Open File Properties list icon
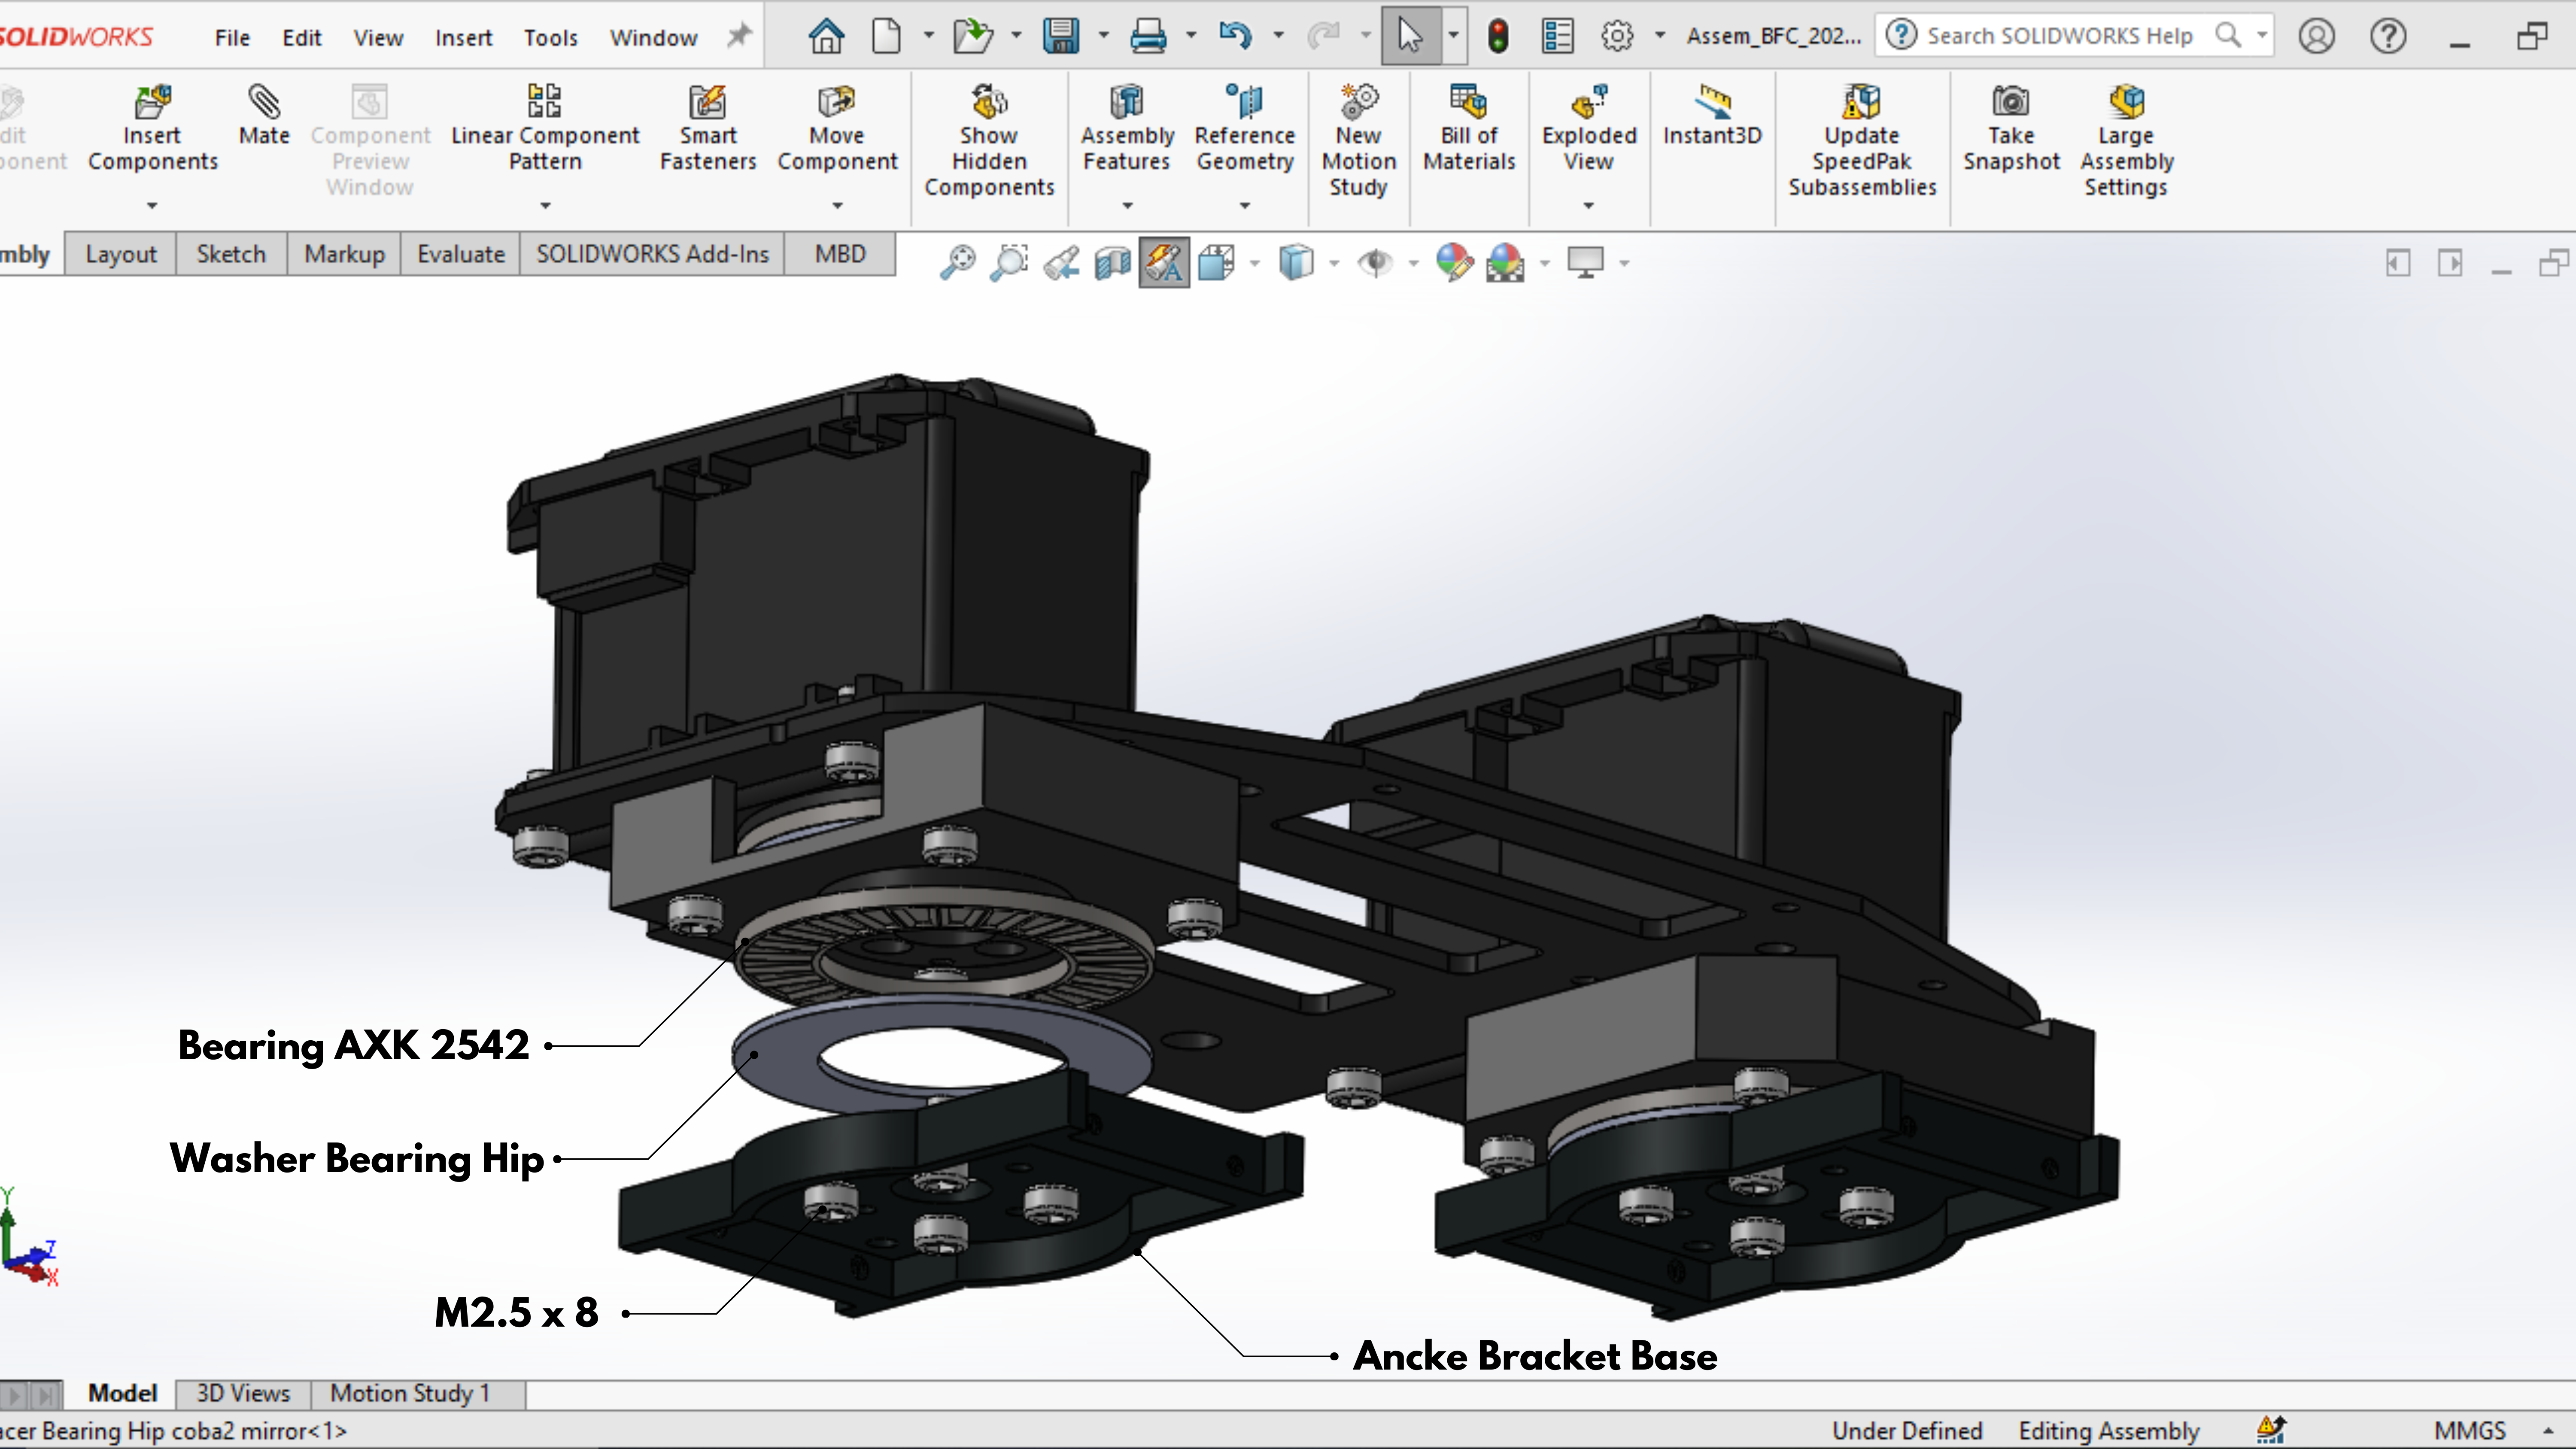Screen dimensions: 2576x1449 [1557, 37]
